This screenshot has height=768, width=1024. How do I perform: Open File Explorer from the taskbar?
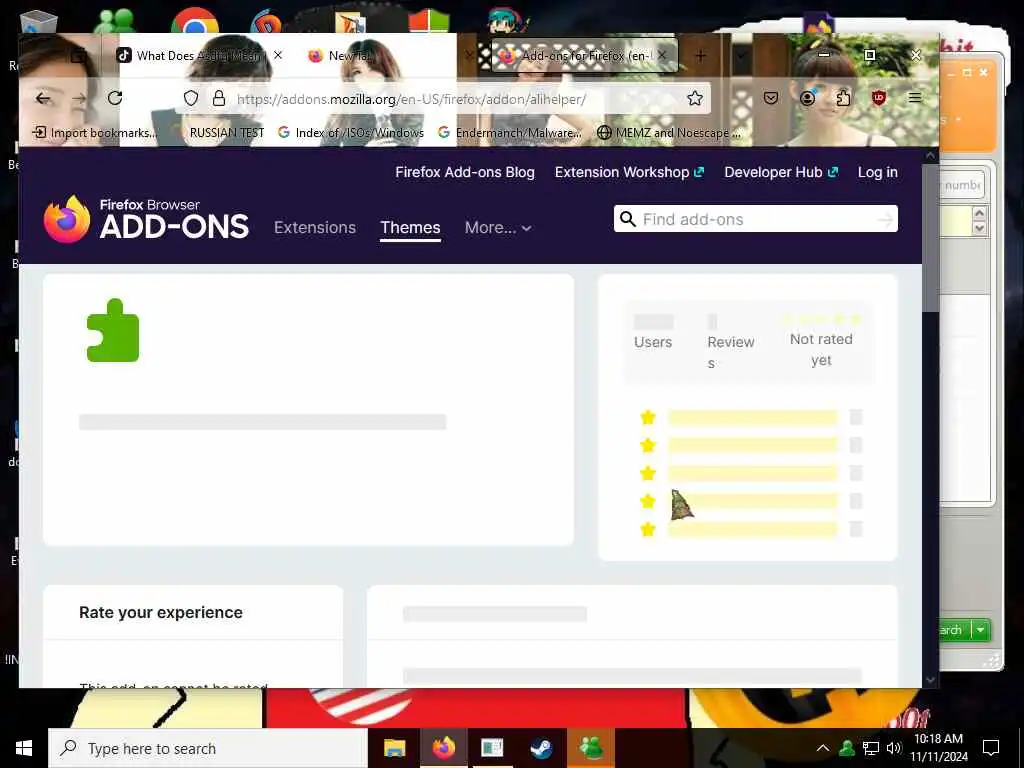(x=394, y=748)
